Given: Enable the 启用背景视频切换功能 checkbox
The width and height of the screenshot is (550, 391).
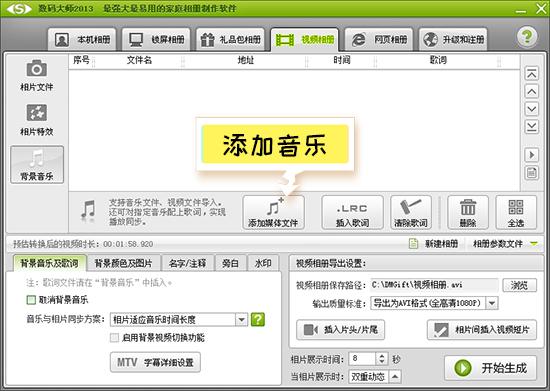Looking at the screenshot, I should click(x=114, y=338).
